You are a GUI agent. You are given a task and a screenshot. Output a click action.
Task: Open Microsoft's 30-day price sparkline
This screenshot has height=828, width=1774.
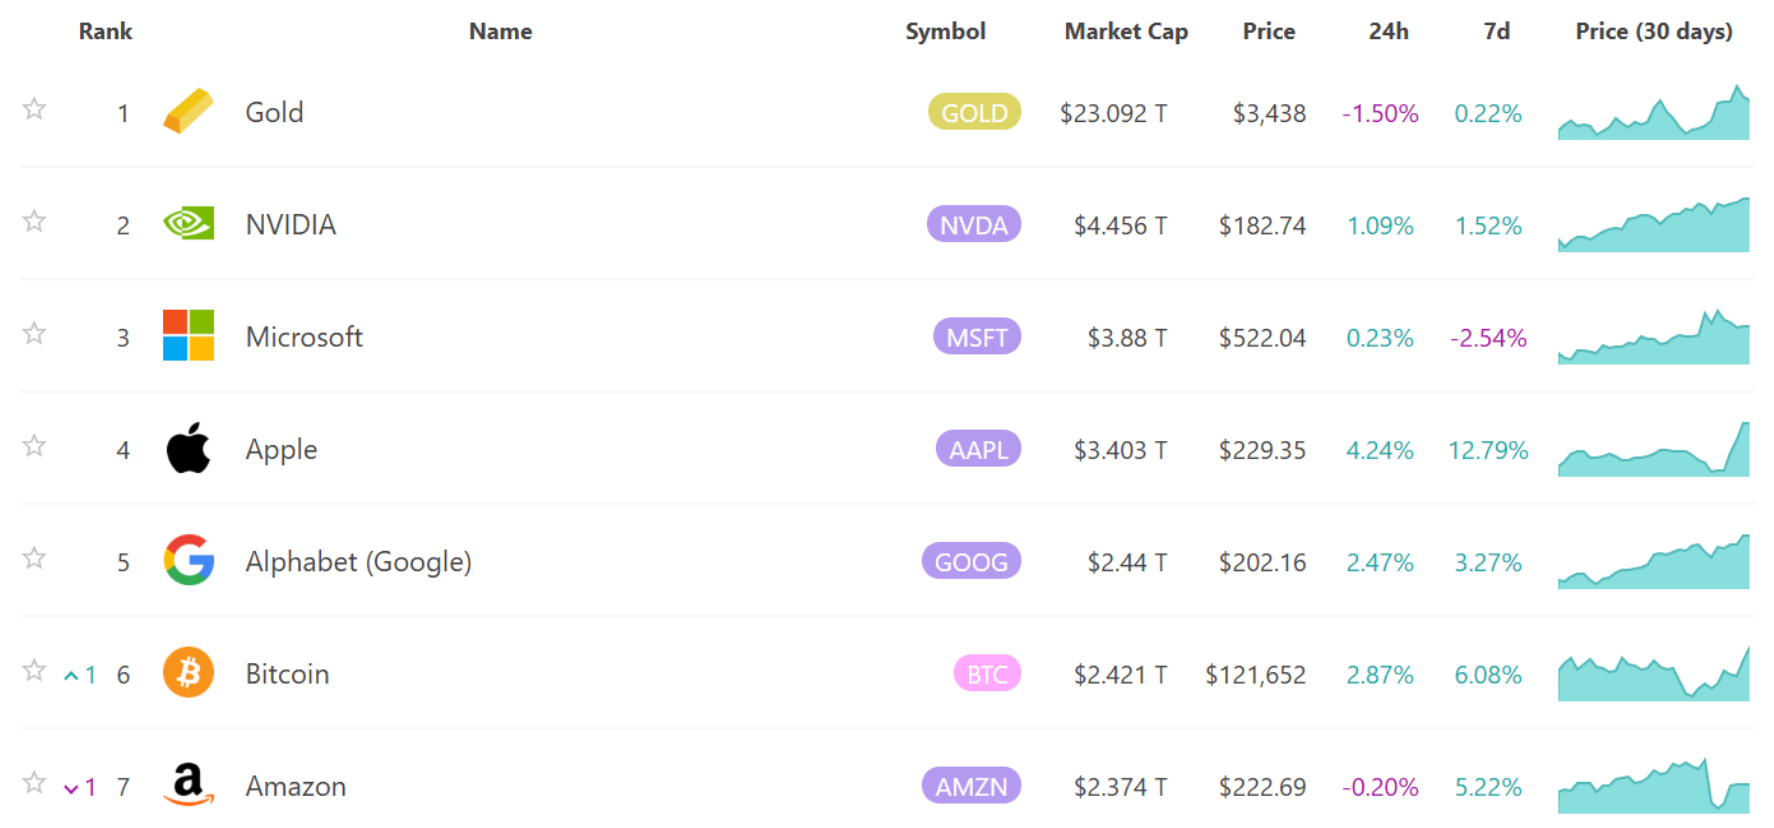click(x=1653, y=336)
